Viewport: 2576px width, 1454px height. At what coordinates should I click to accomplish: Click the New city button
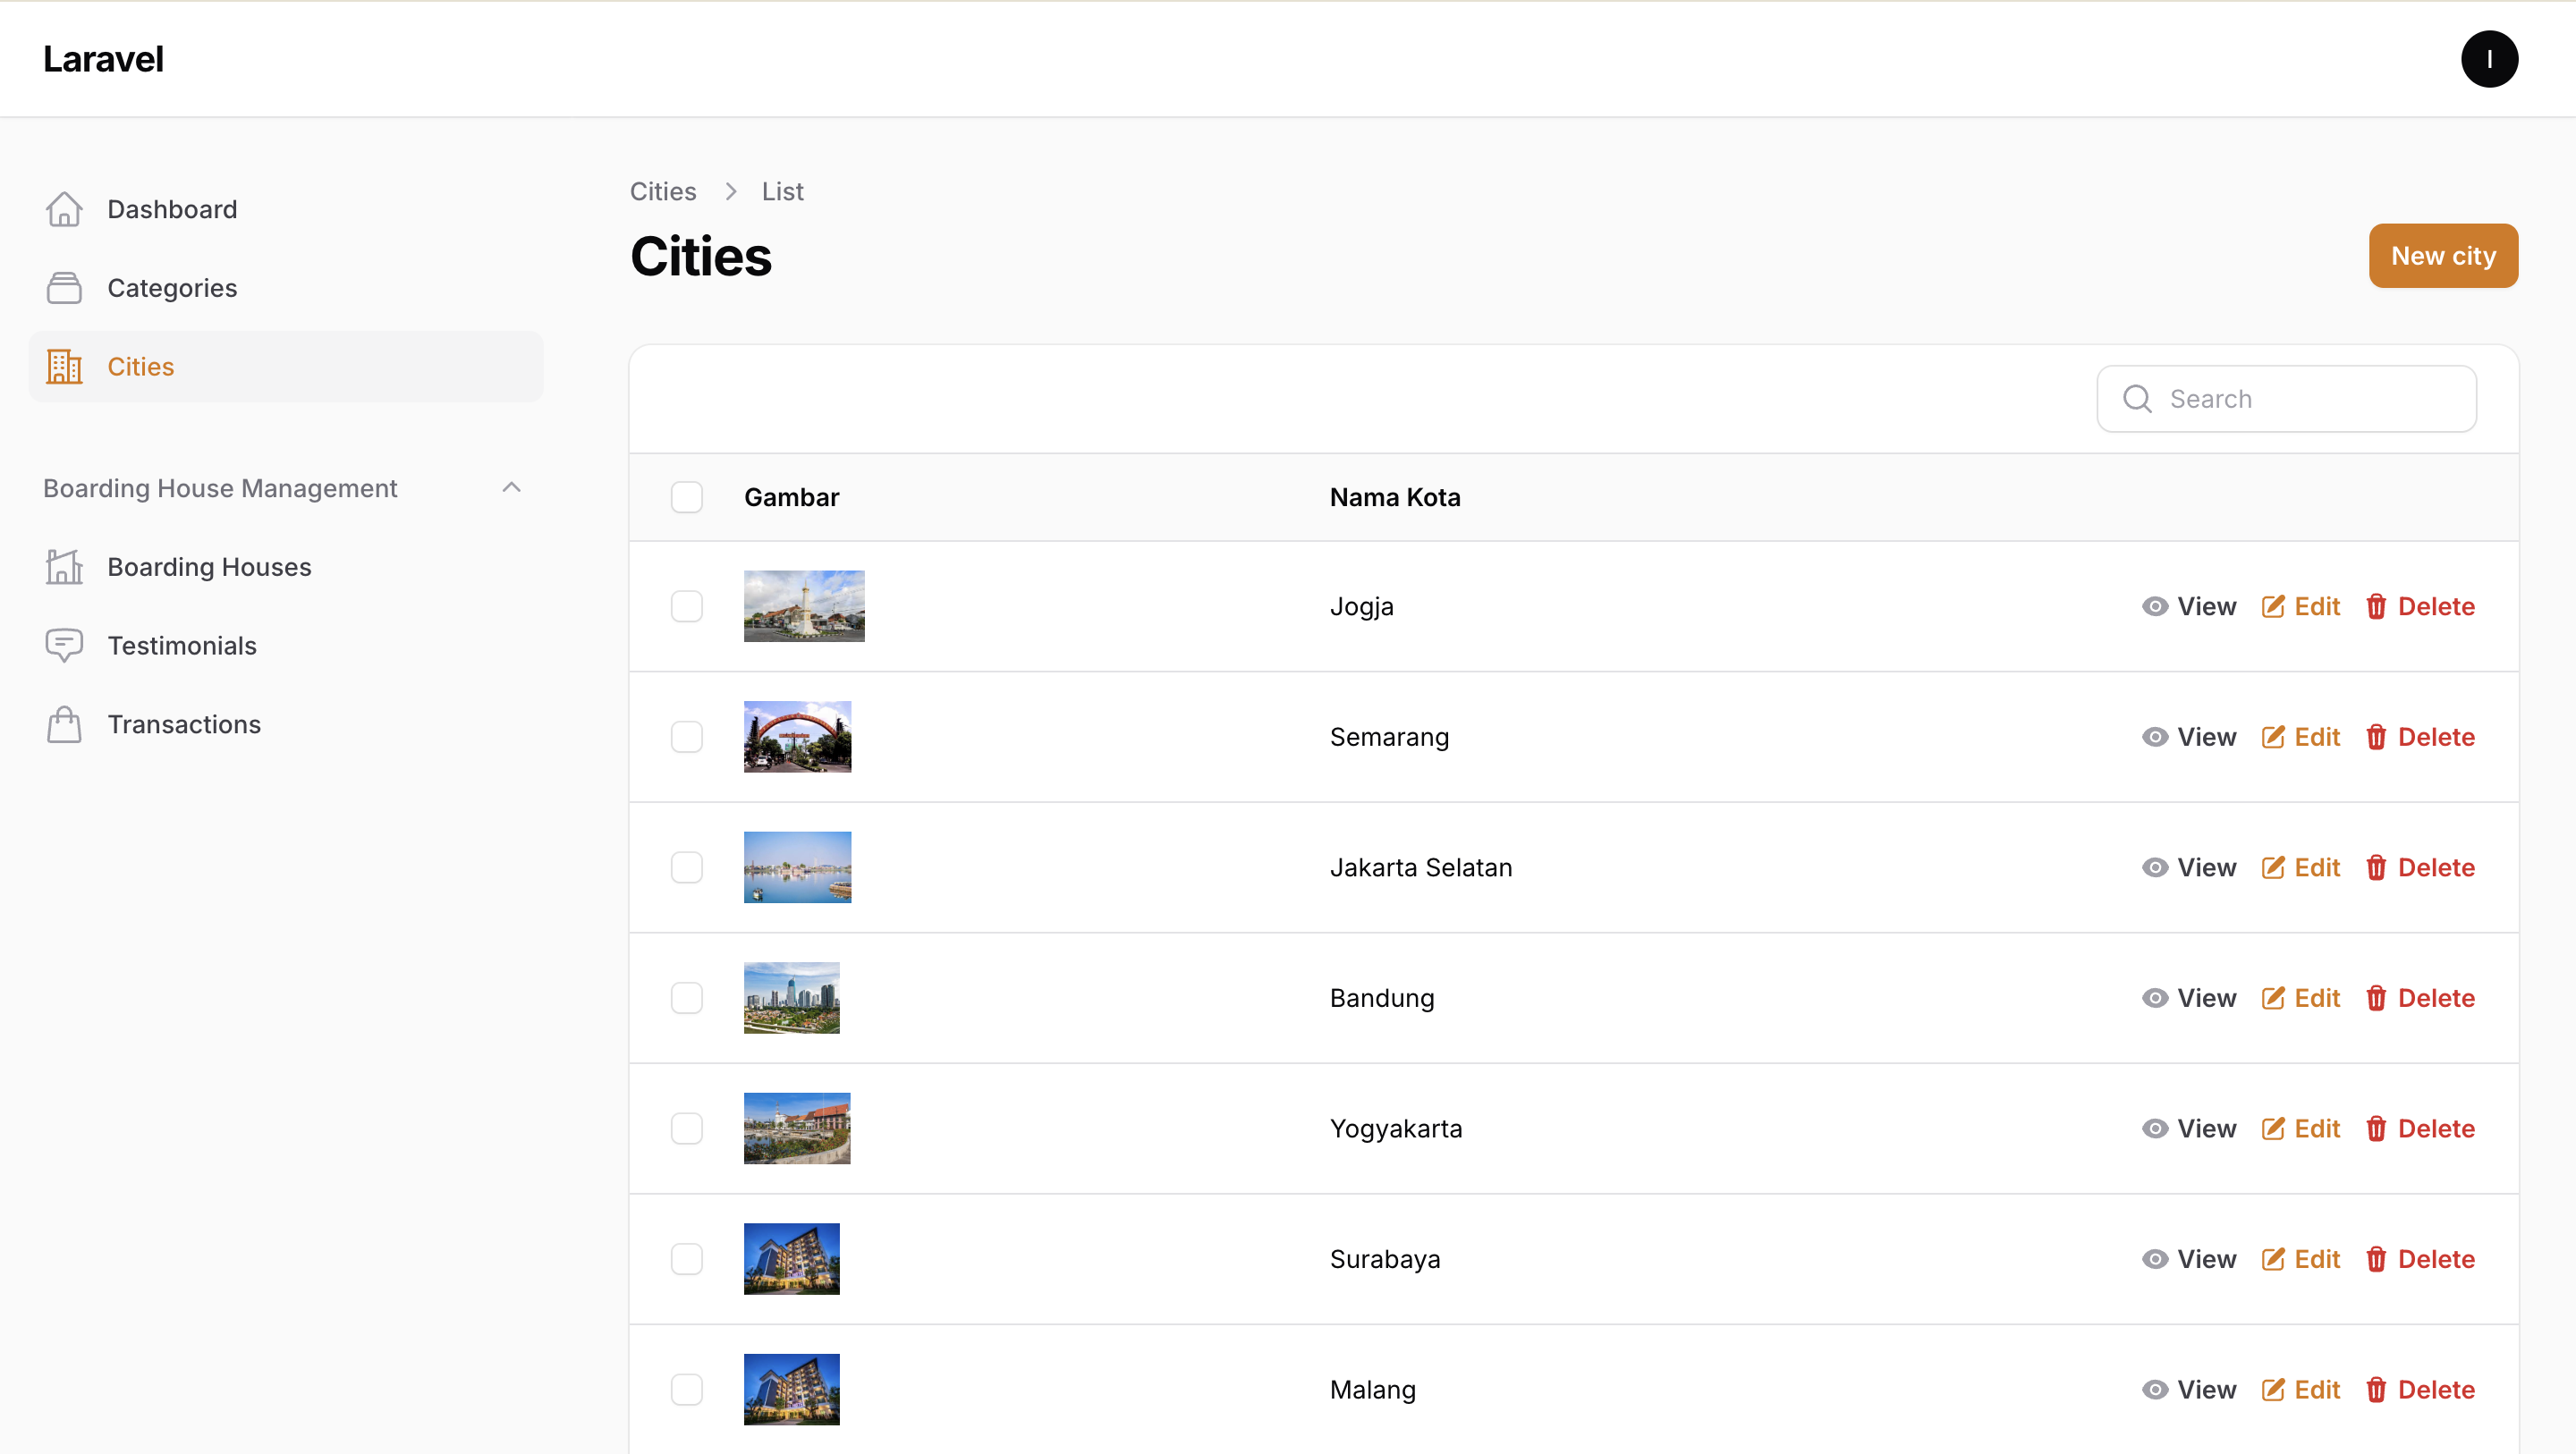click(2443, 256)
